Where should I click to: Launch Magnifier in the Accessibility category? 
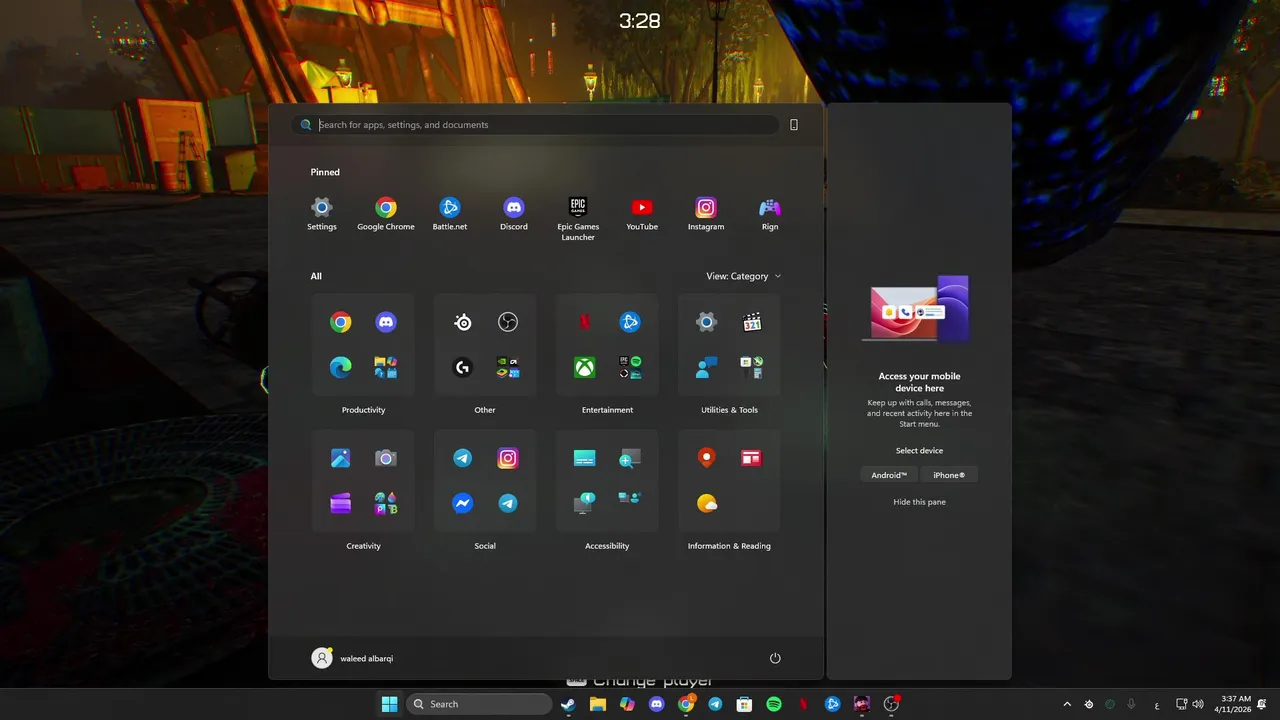[630, 458]
